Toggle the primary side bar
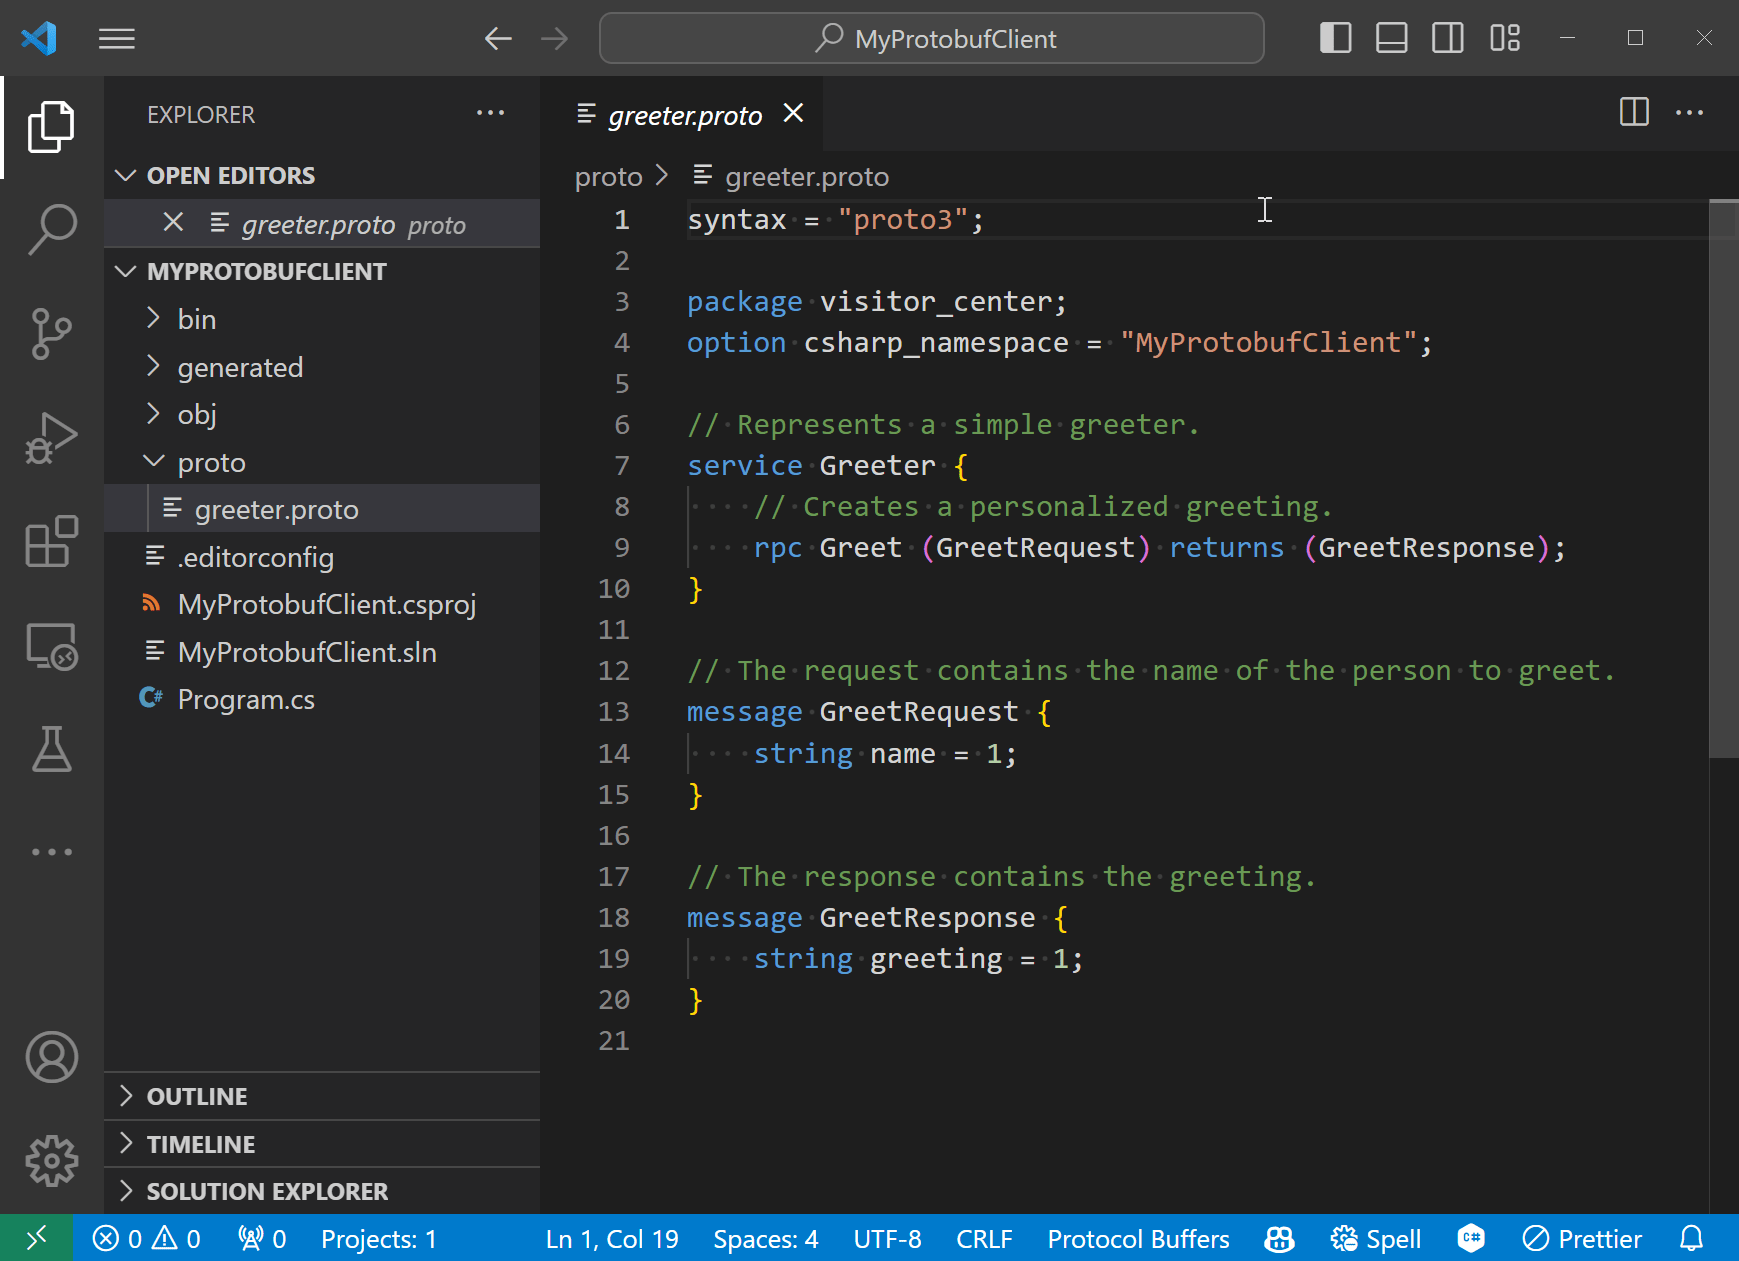This screenshot has height=1261, width=1739. [1335, 38]
